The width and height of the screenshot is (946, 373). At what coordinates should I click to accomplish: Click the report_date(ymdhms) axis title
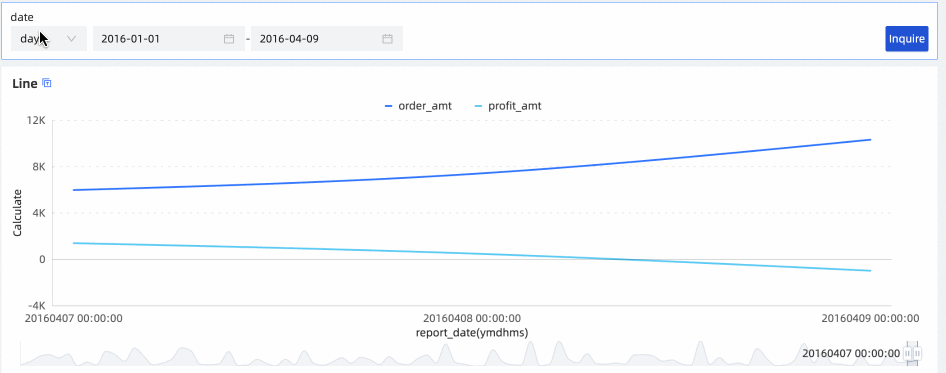pyautogui.click(x=472, y=333)
